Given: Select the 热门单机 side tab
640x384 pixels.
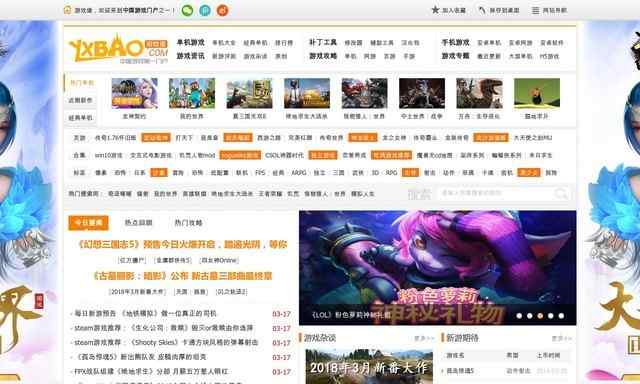Looking at the screenshot, I should pos(81,83).
